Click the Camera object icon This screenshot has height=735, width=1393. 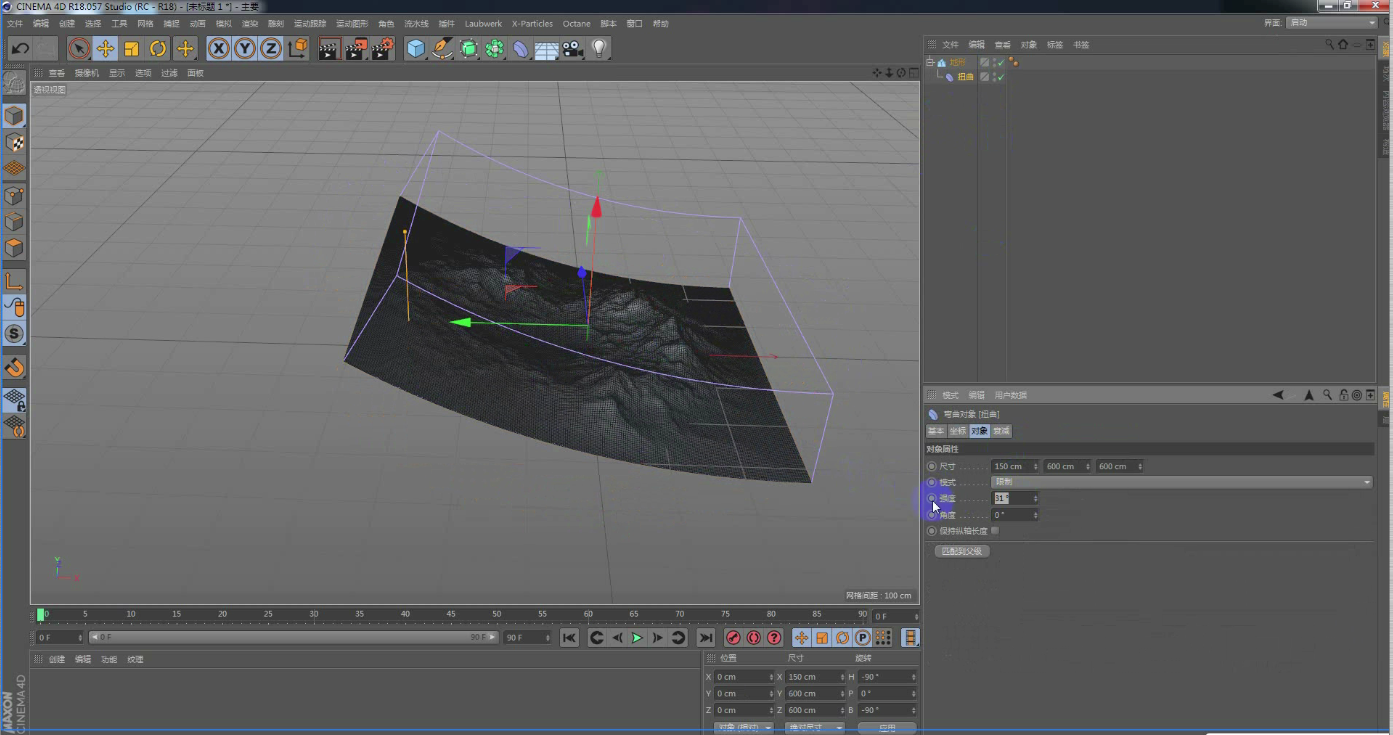572,49
